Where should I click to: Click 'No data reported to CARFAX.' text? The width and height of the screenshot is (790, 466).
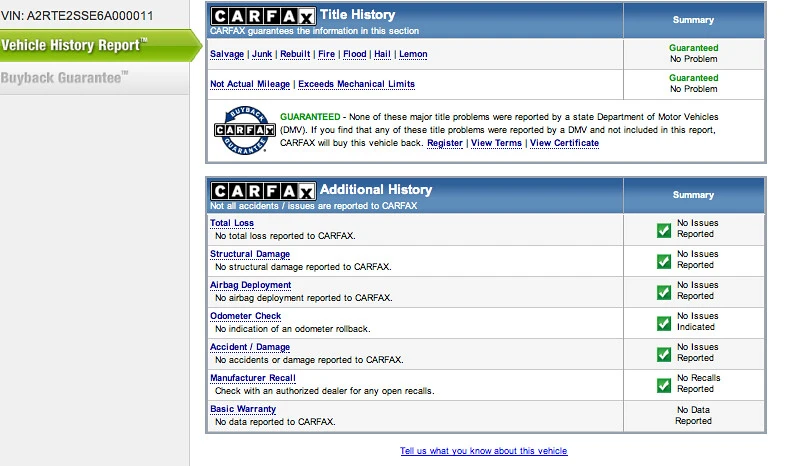(x=275, y=422)
